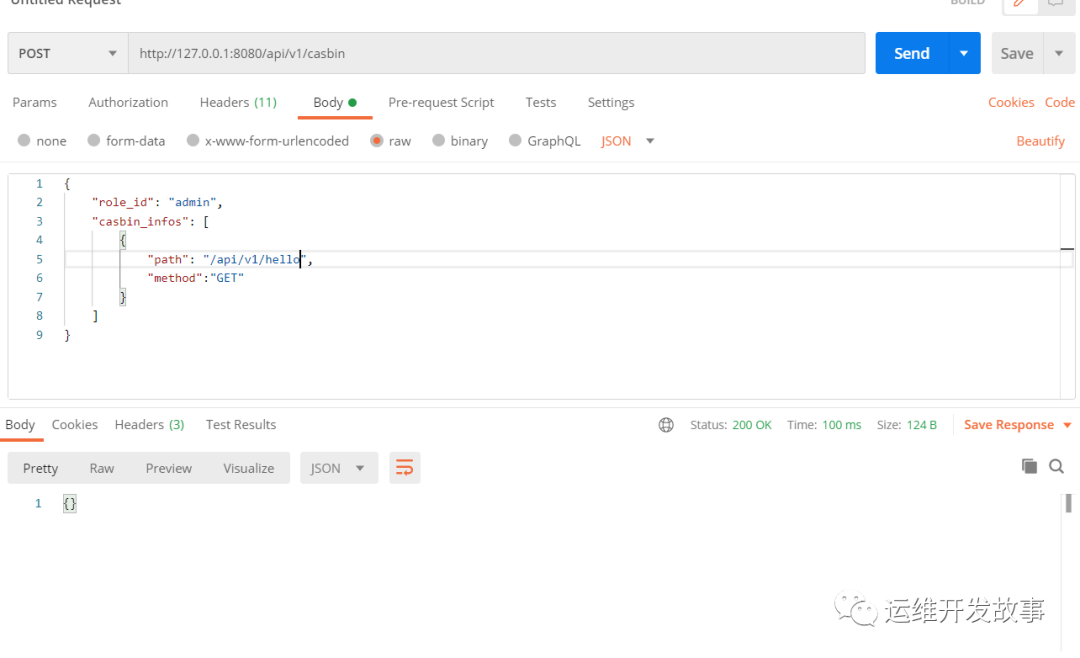Click the {} in response body

point(70,504)
